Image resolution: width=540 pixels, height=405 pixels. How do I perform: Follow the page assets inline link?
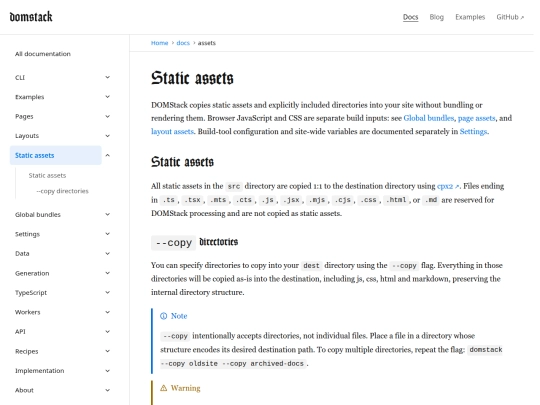[x=477, y=118]
